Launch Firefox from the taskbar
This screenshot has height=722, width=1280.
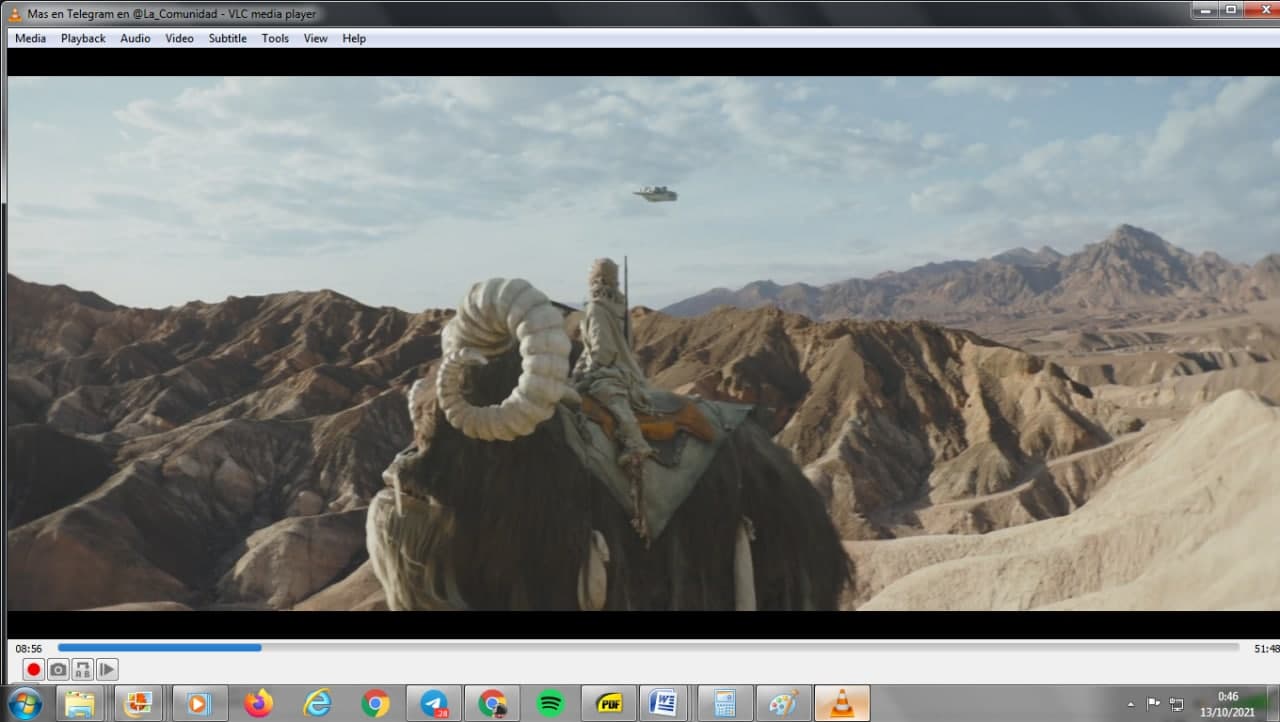pos(258,703)
